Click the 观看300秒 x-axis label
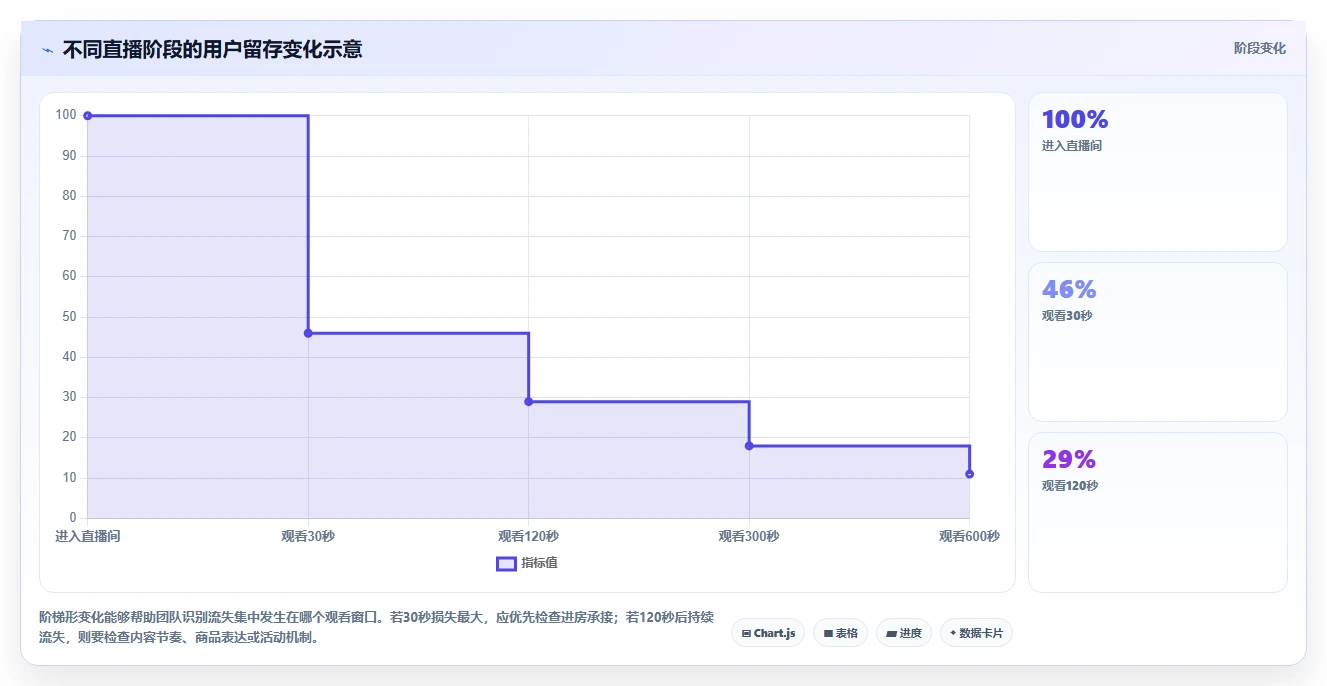The width and height of the screenshot is (1327, 686). (x=749, y=537)
